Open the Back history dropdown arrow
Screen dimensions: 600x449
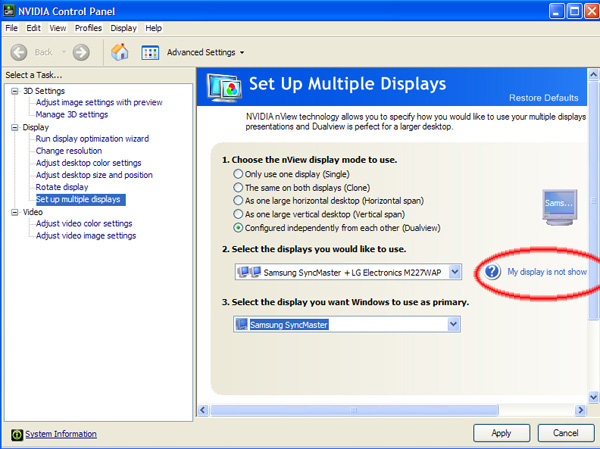click(64, 52)
